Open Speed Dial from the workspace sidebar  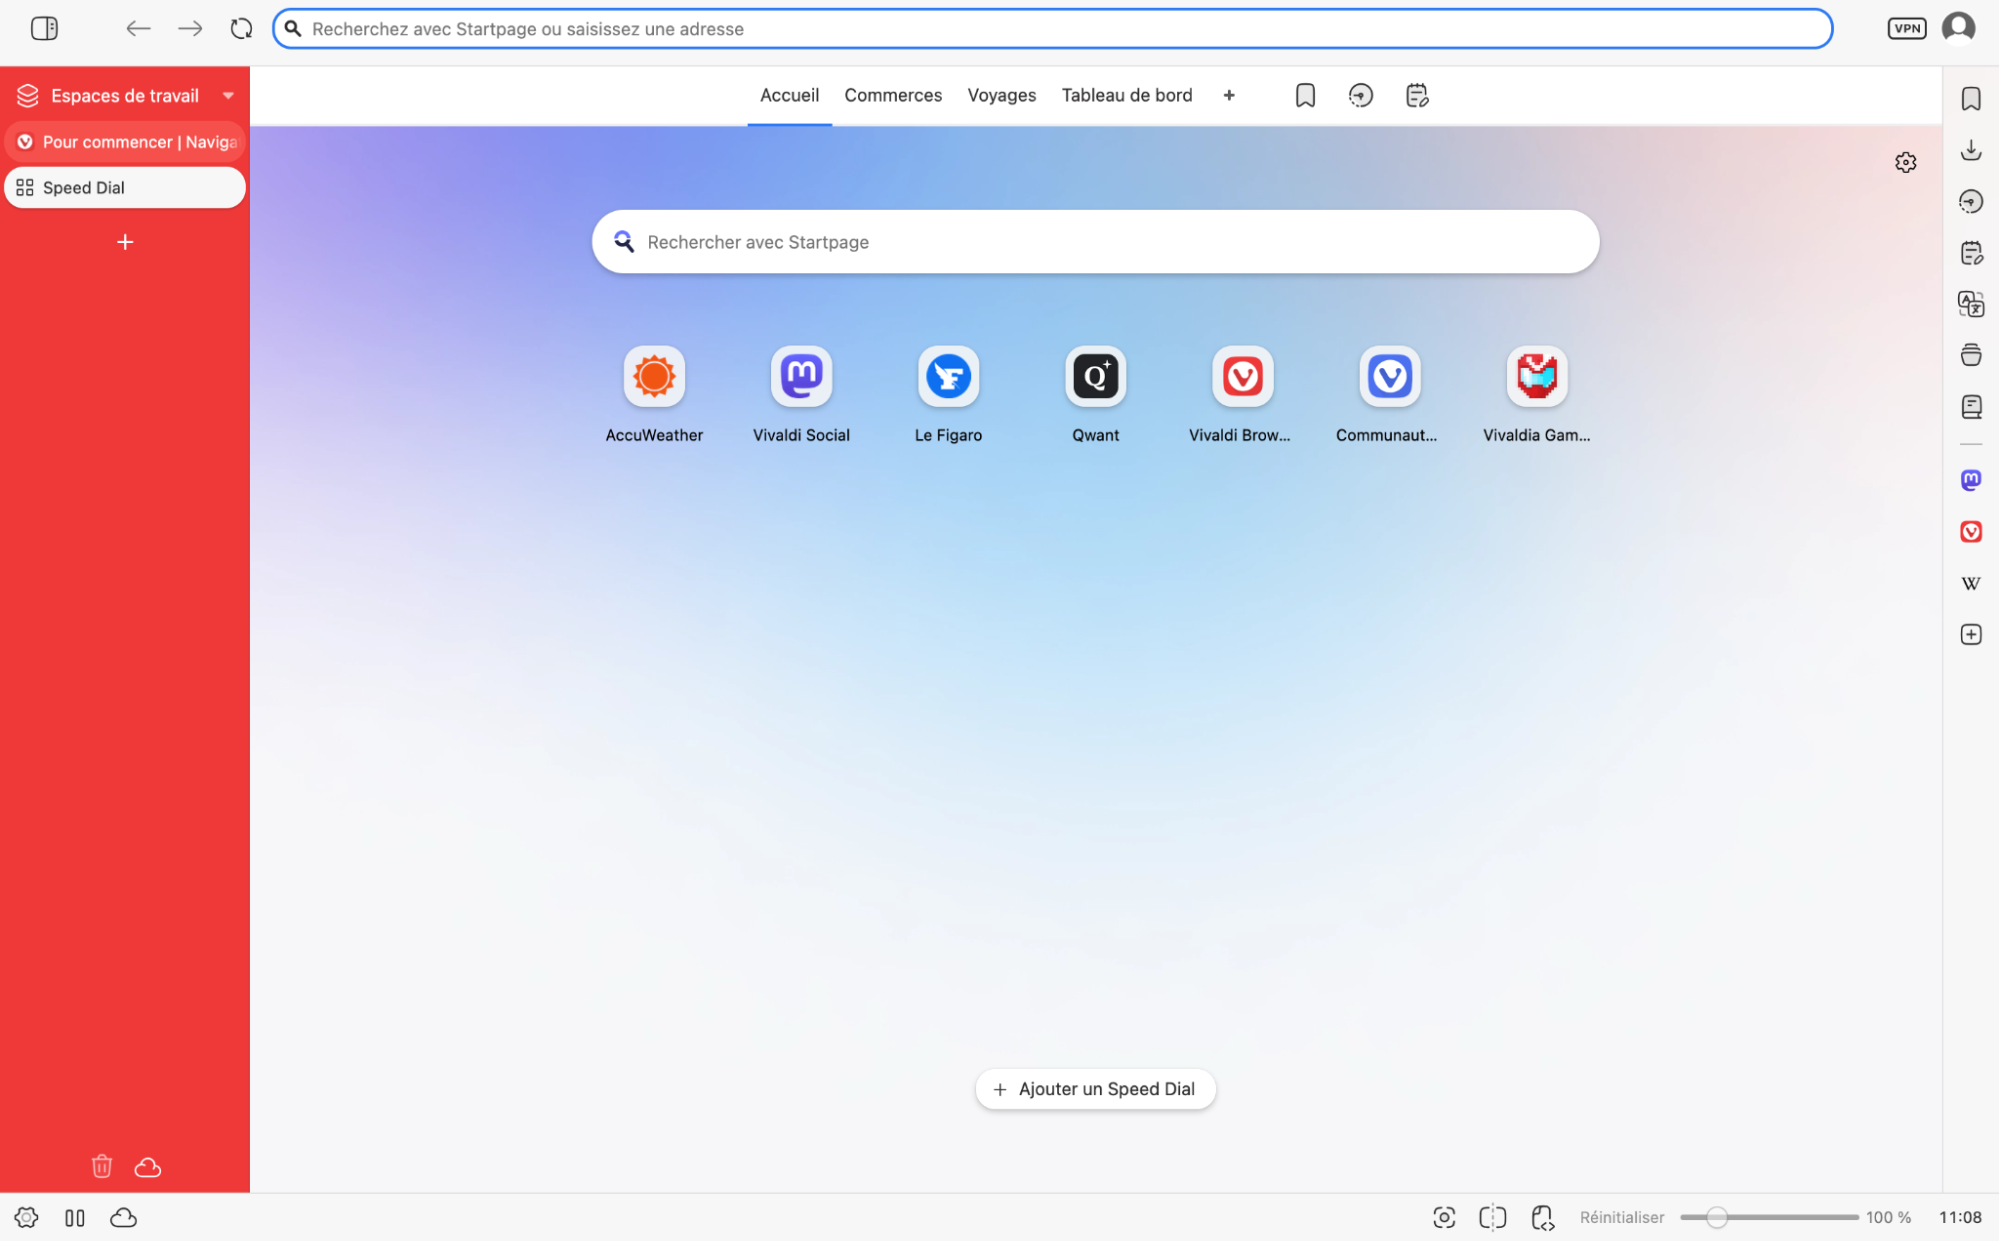[x=124, y=187]
